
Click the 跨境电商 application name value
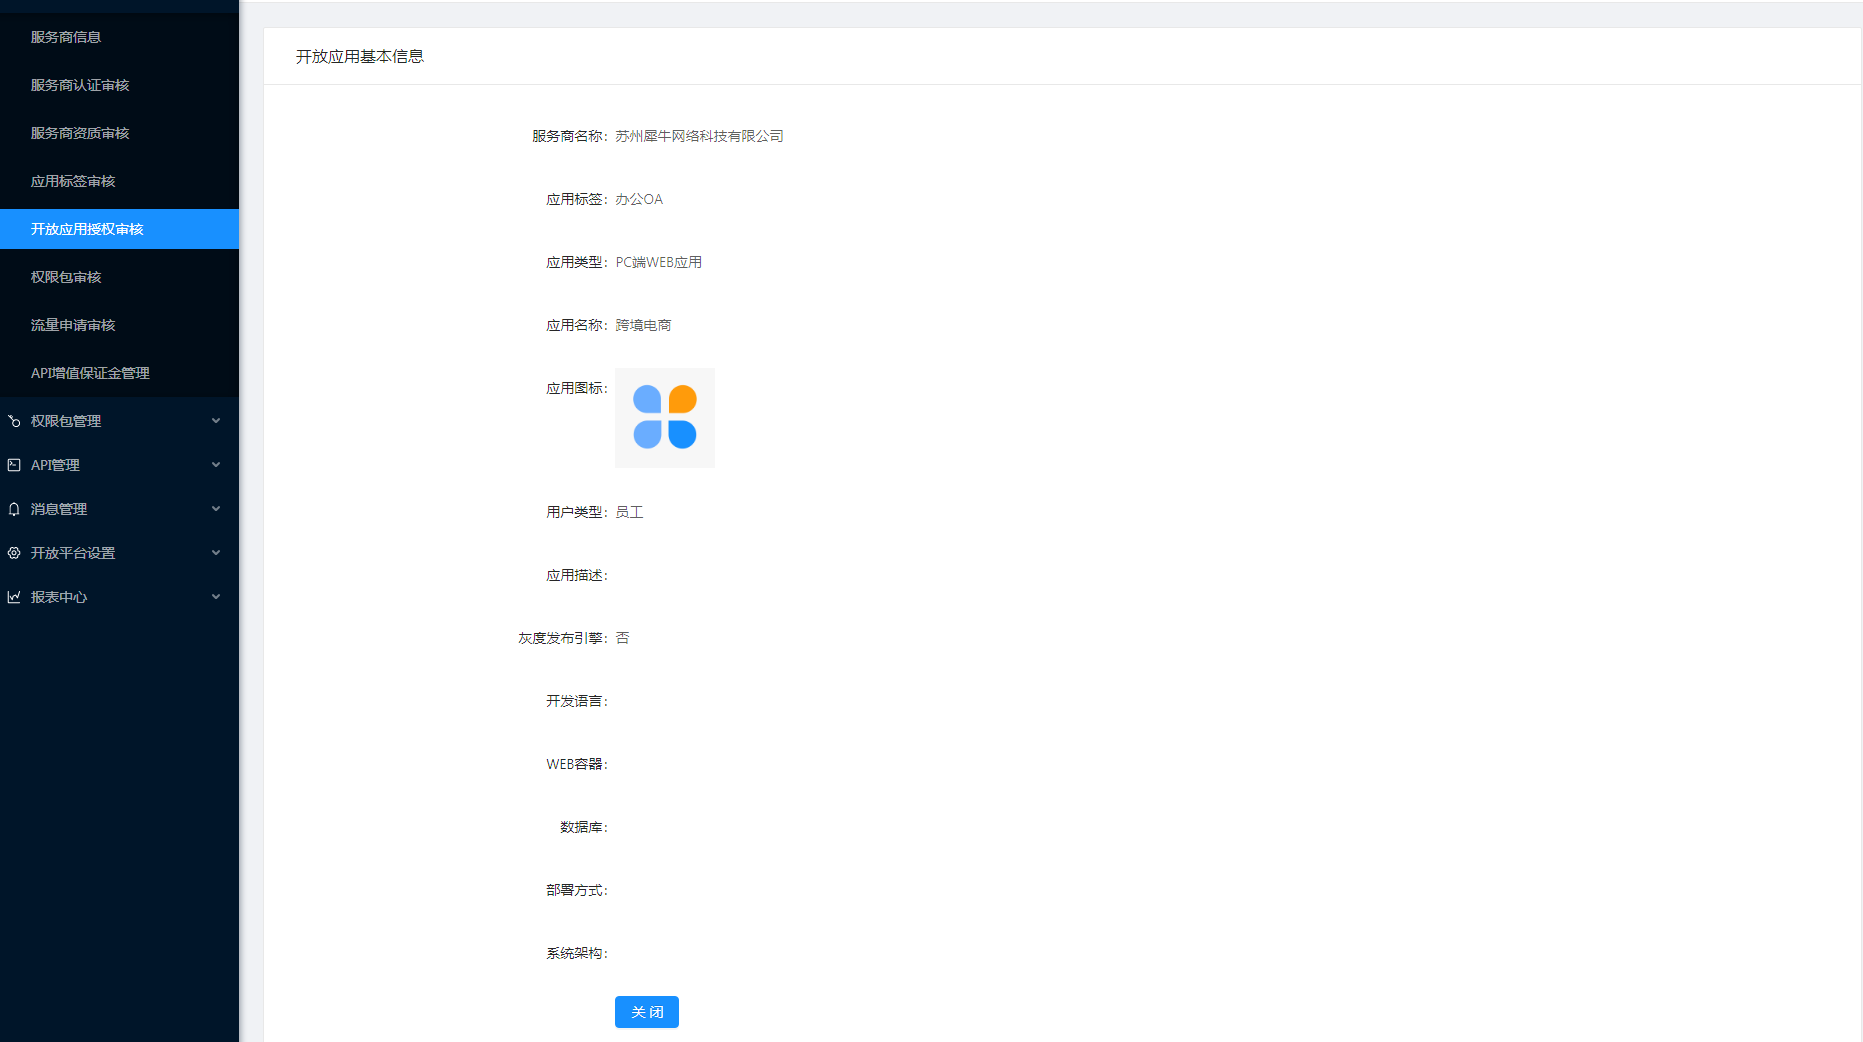click(x=643, y=325)
